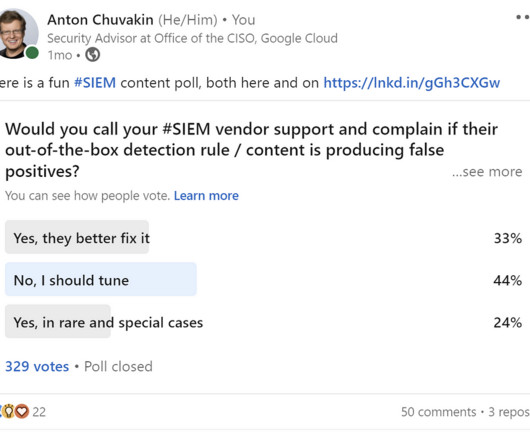530x442 pixels.
Task: Open the 22 reactions count
Action: tap(39, 412)
